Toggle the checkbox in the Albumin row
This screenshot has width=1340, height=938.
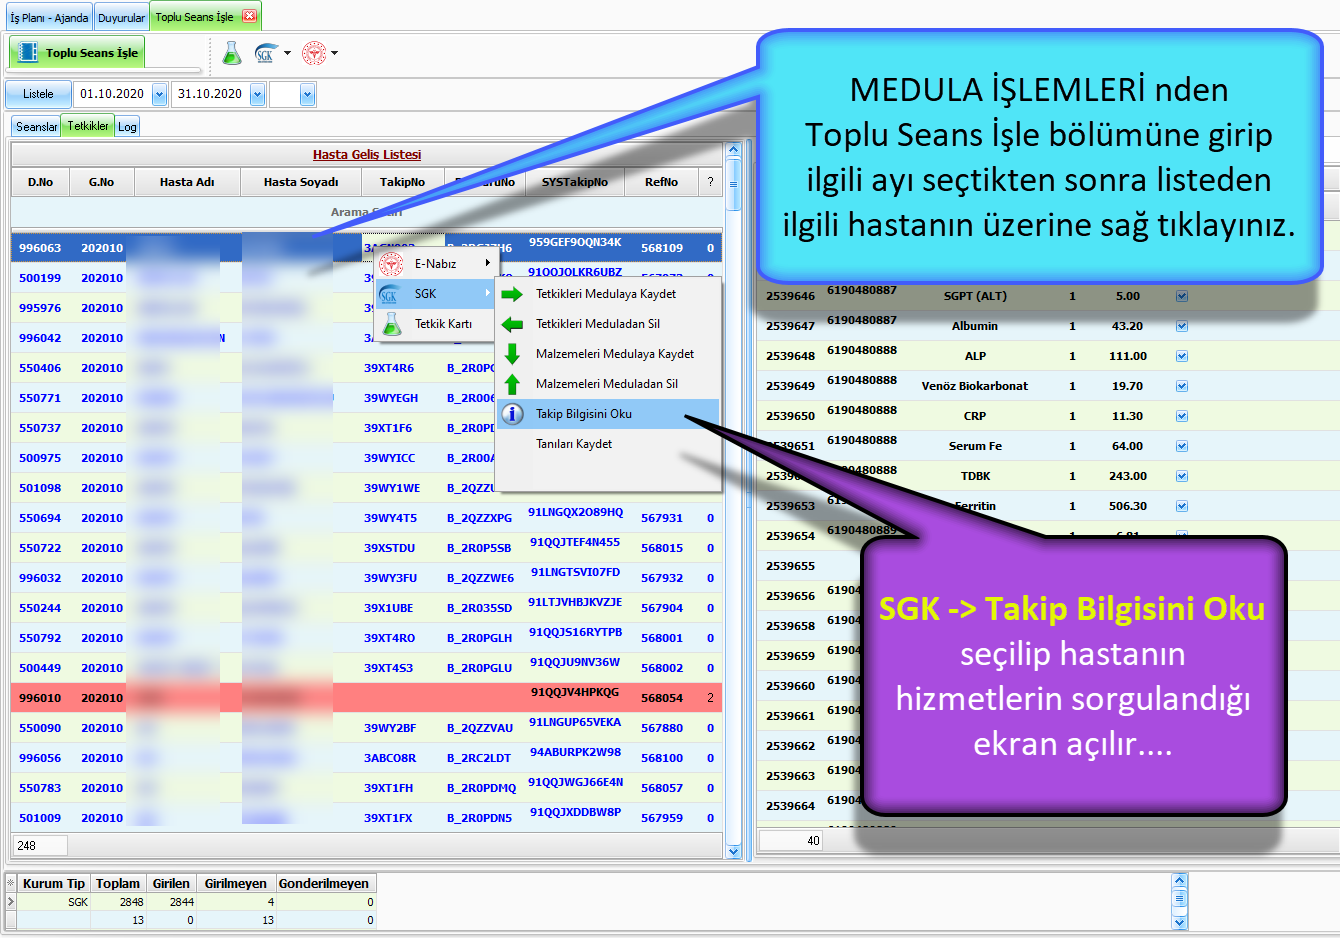(x=1181, y=326)
